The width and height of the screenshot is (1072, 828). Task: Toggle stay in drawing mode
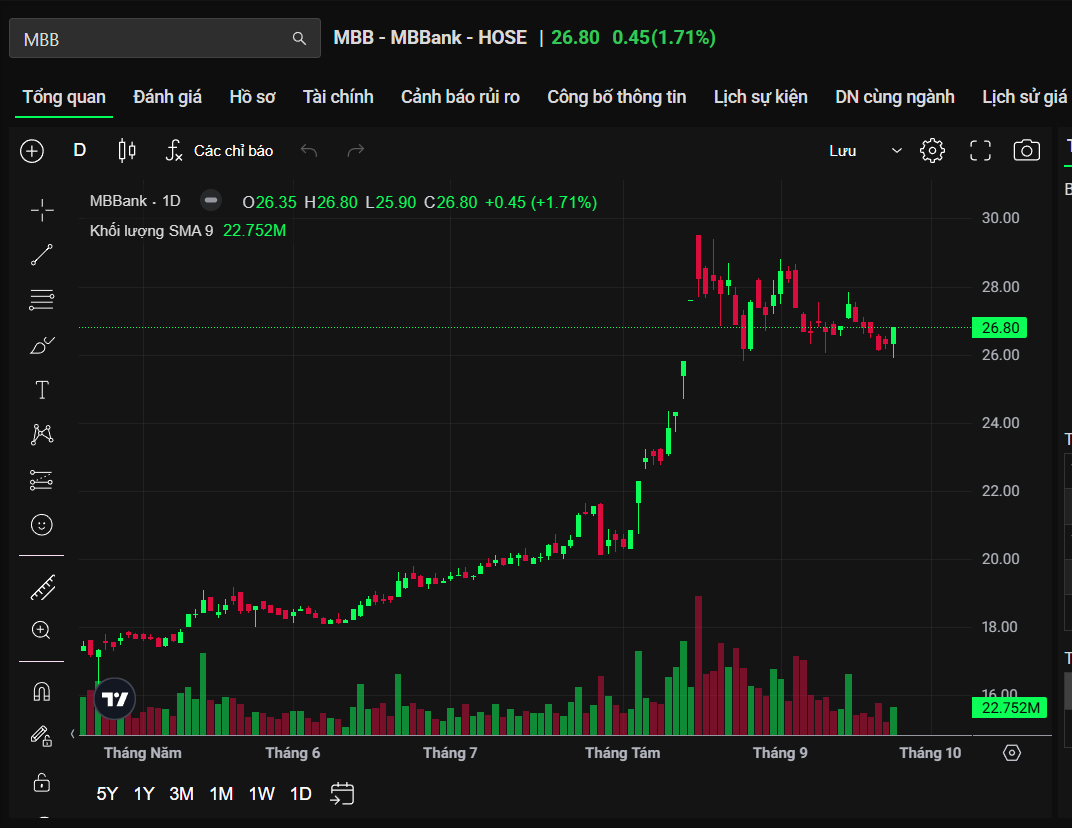[41, 736]
